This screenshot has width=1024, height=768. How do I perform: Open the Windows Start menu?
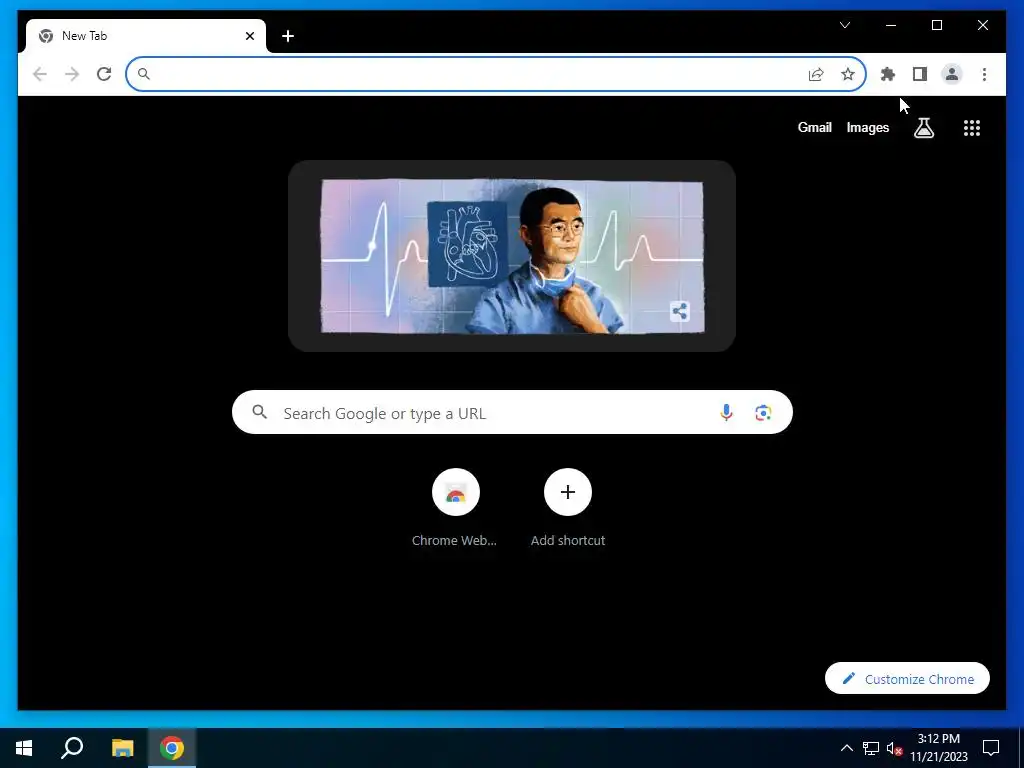click(x=24, y=748)
